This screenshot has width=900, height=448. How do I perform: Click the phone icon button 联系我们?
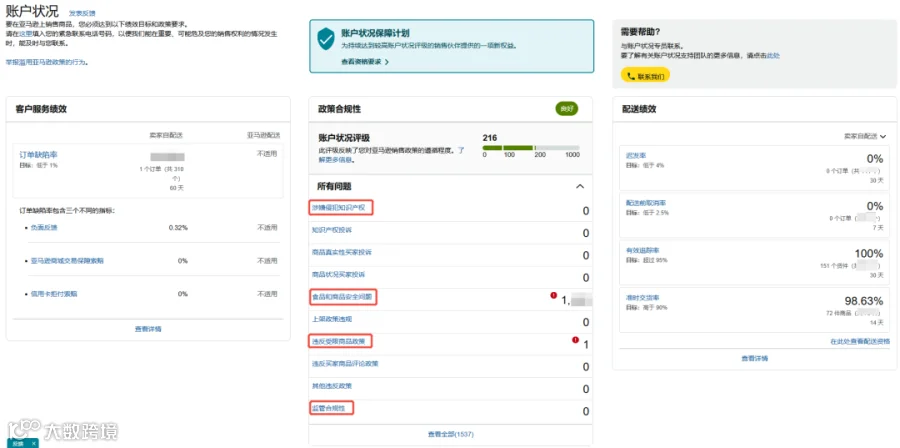[645, 76]
